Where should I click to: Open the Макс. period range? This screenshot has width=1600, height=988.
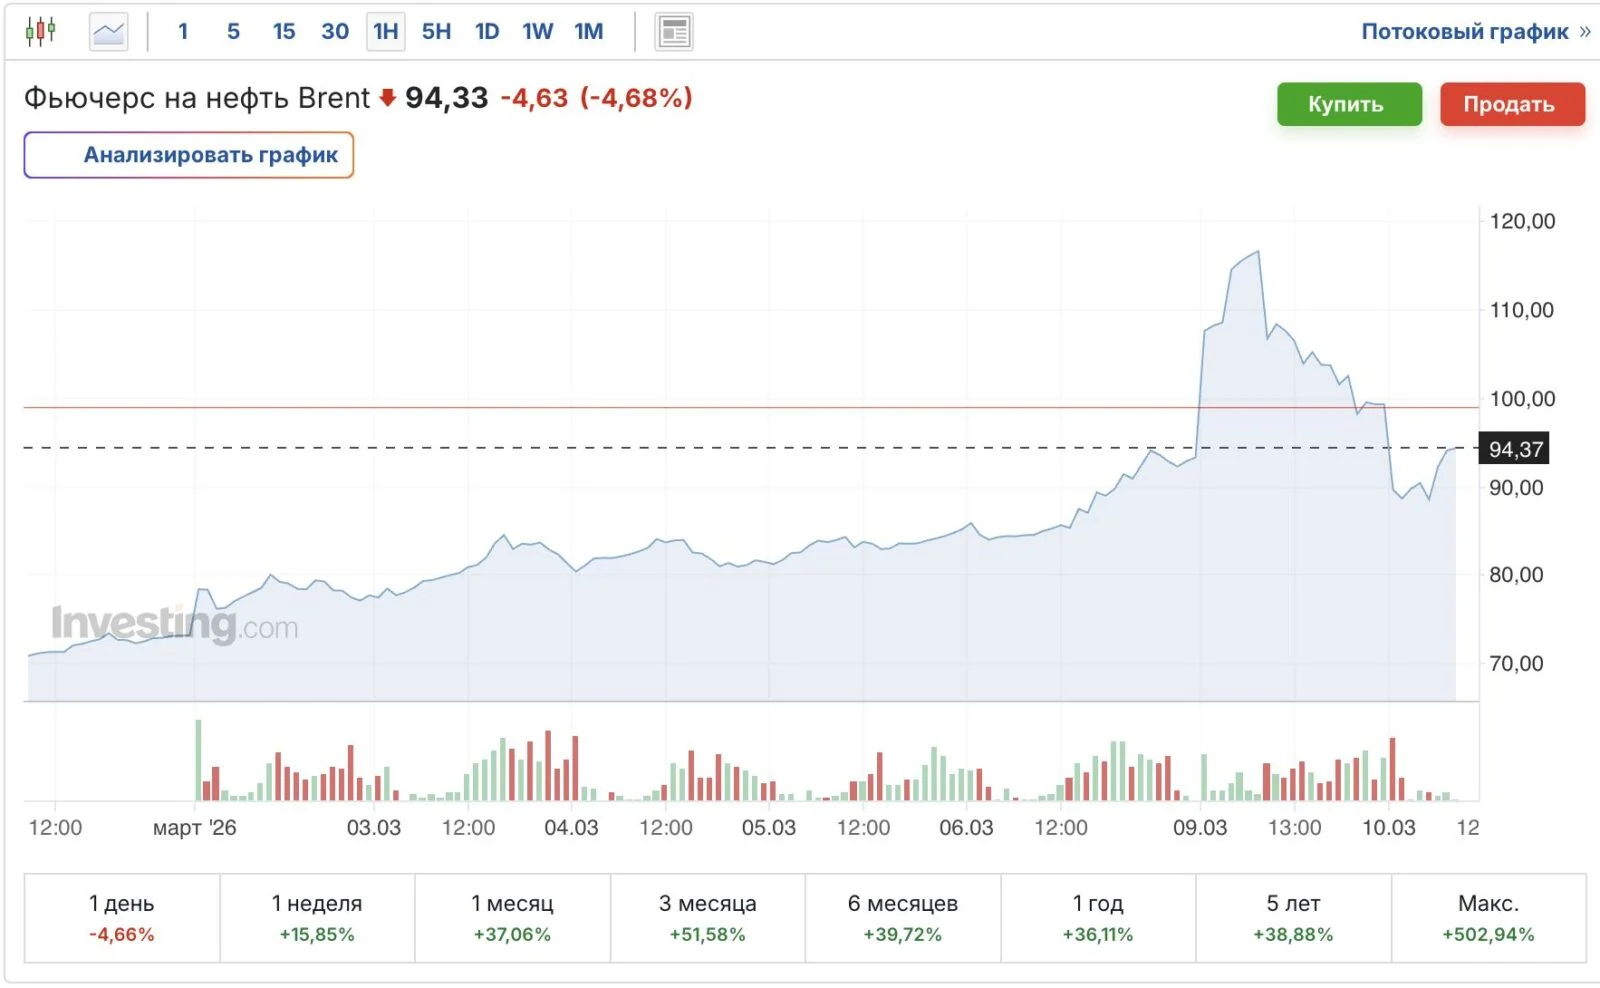point(1488,918)
